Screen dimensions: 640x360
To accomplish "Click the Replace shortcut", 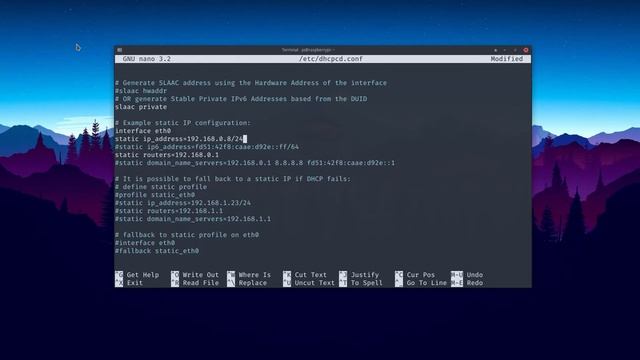I will click(x=247, y=283).
